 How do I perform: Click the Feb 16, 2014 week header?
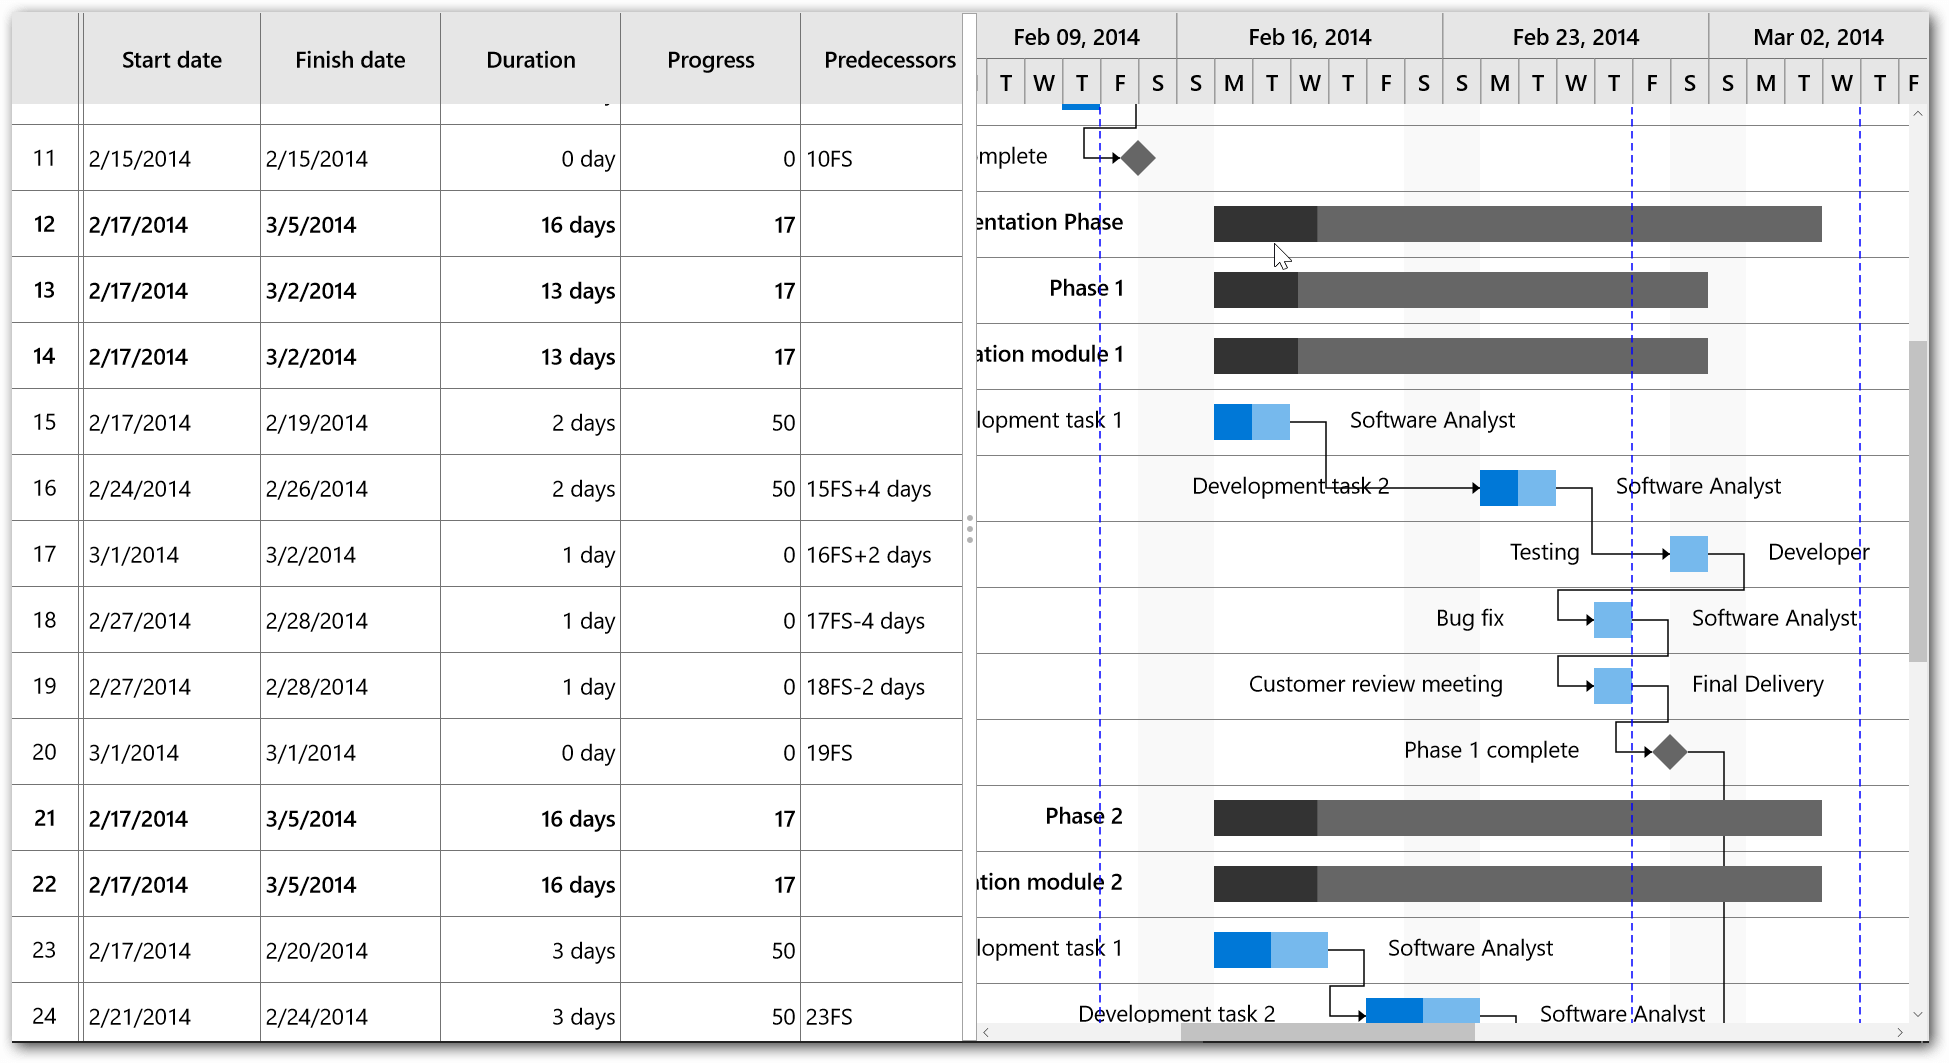[x=1309, y=37]
